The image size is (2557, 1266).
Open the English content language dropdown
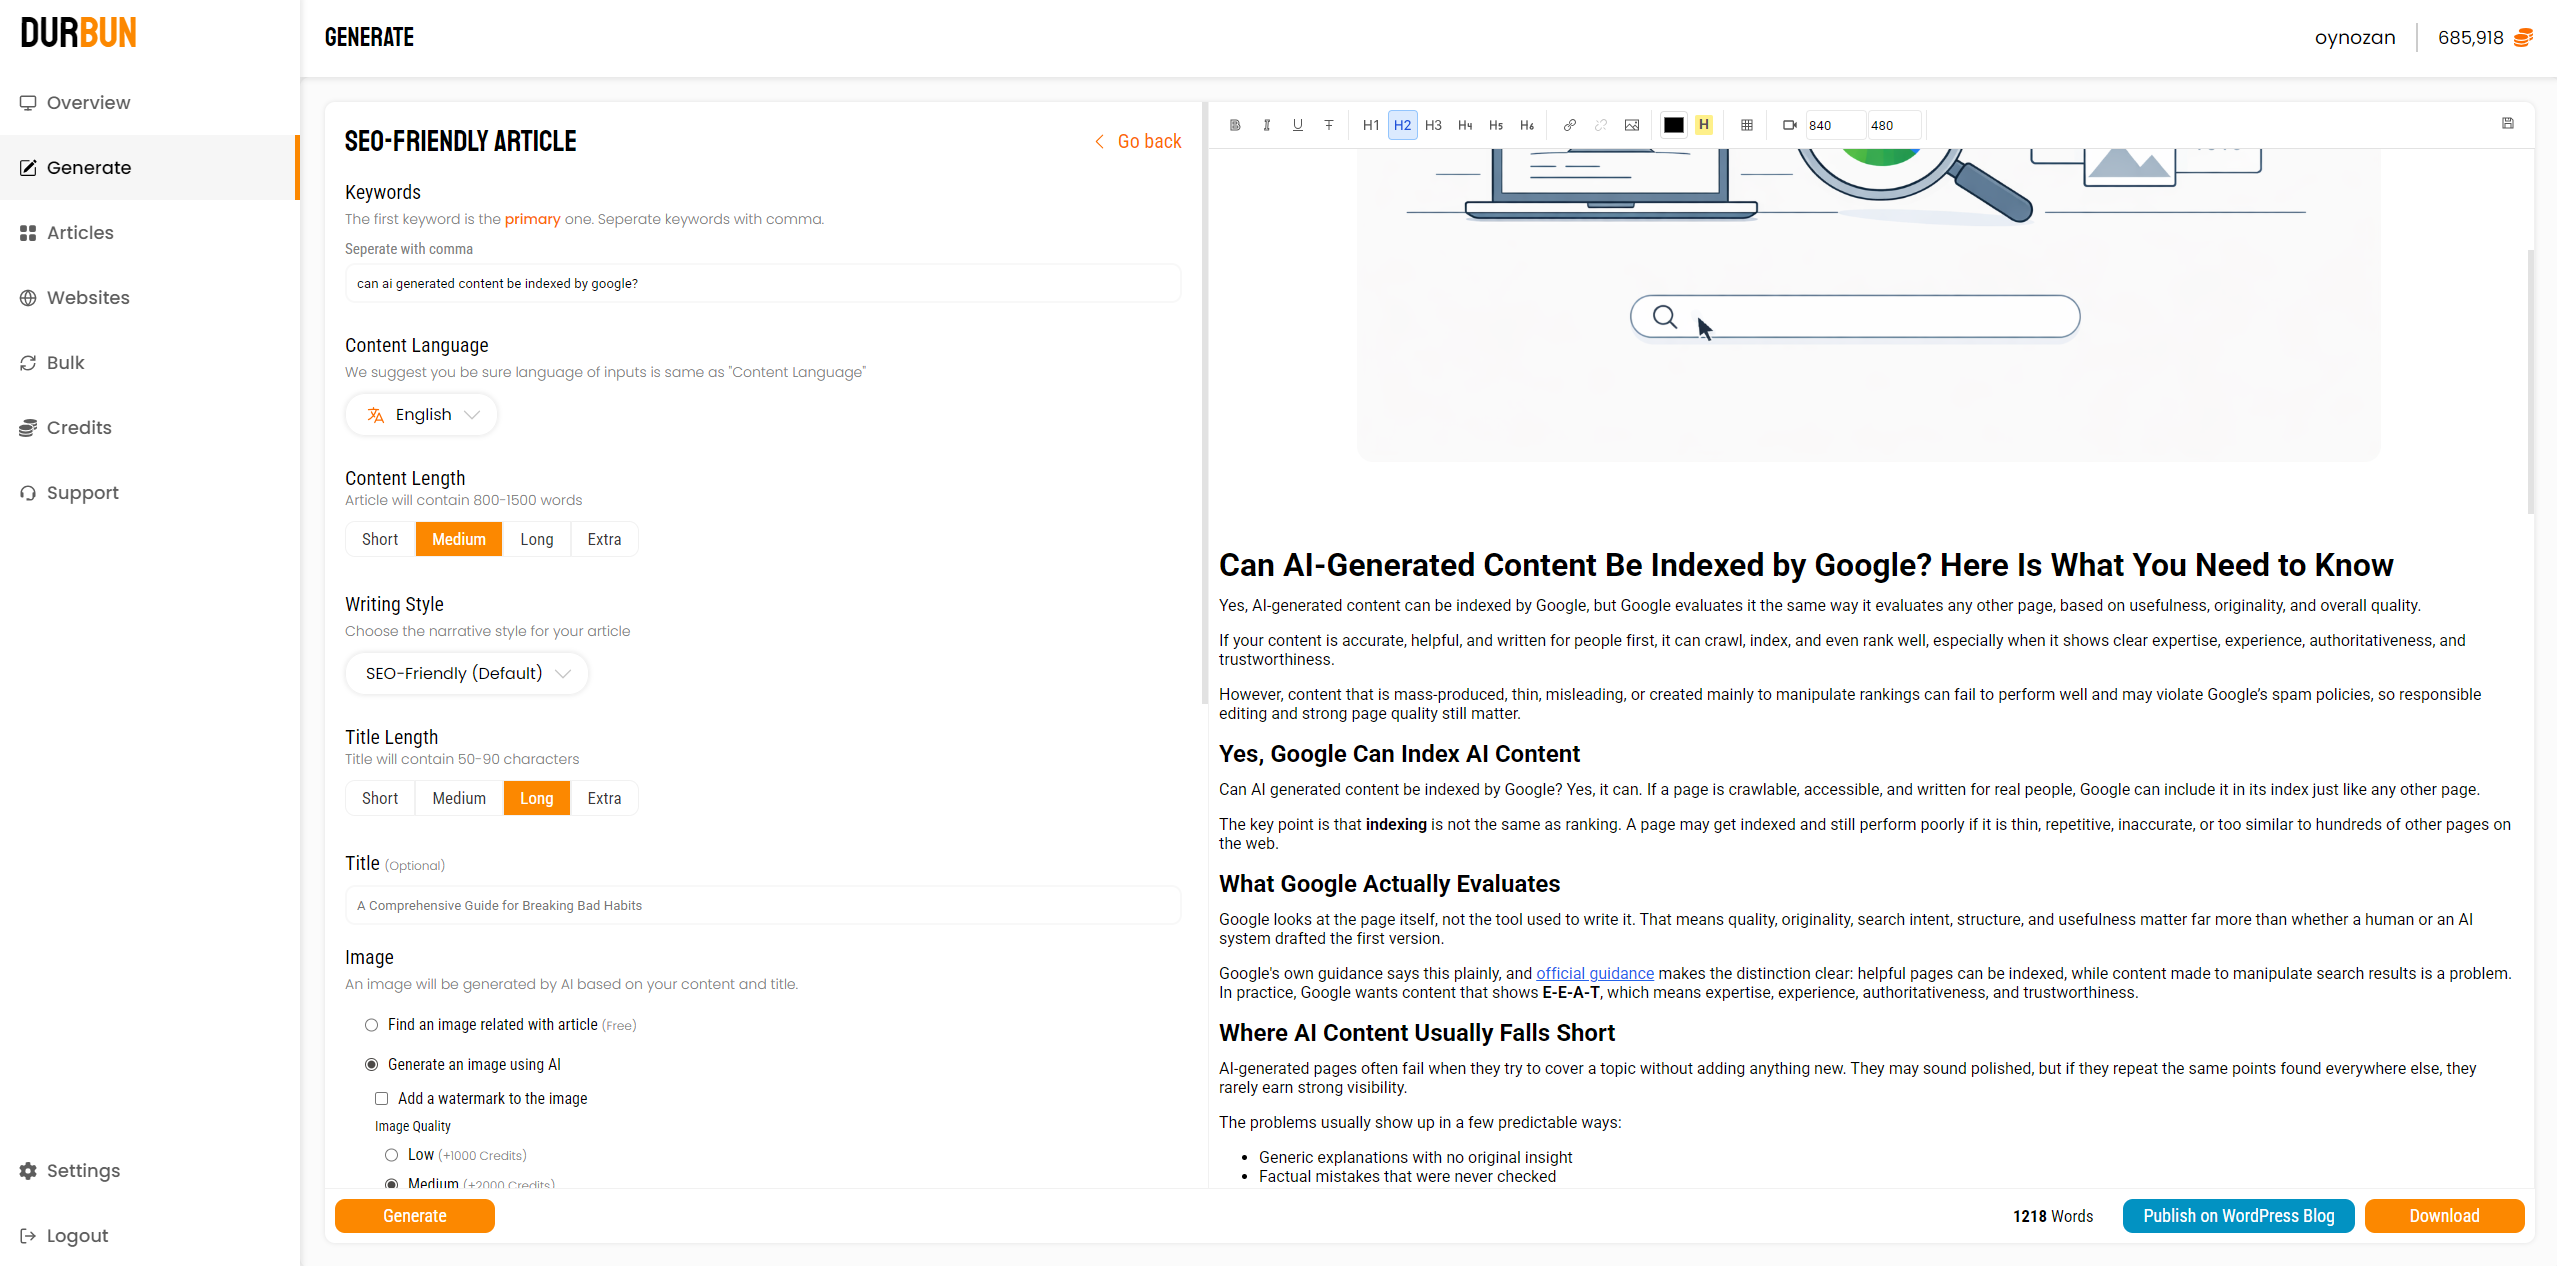422,414
